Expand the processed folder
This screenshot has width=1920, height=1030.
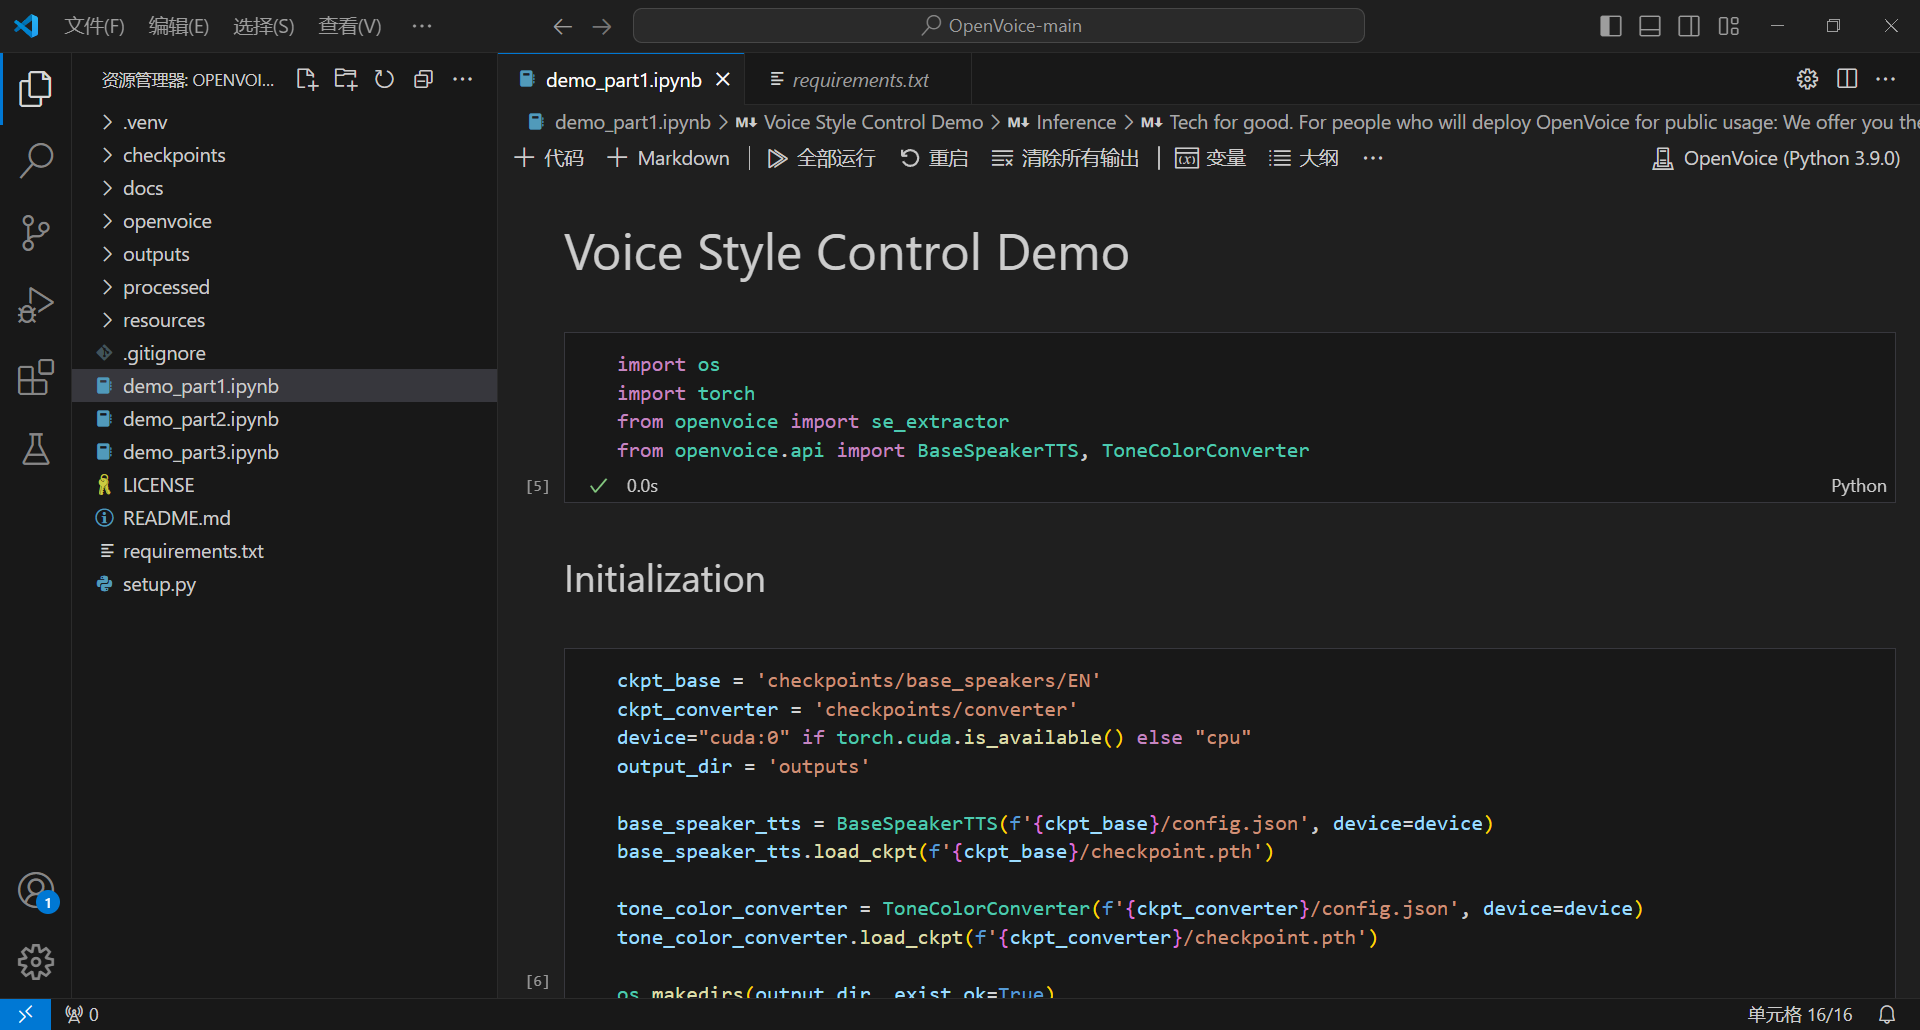(x=284, y=287)
